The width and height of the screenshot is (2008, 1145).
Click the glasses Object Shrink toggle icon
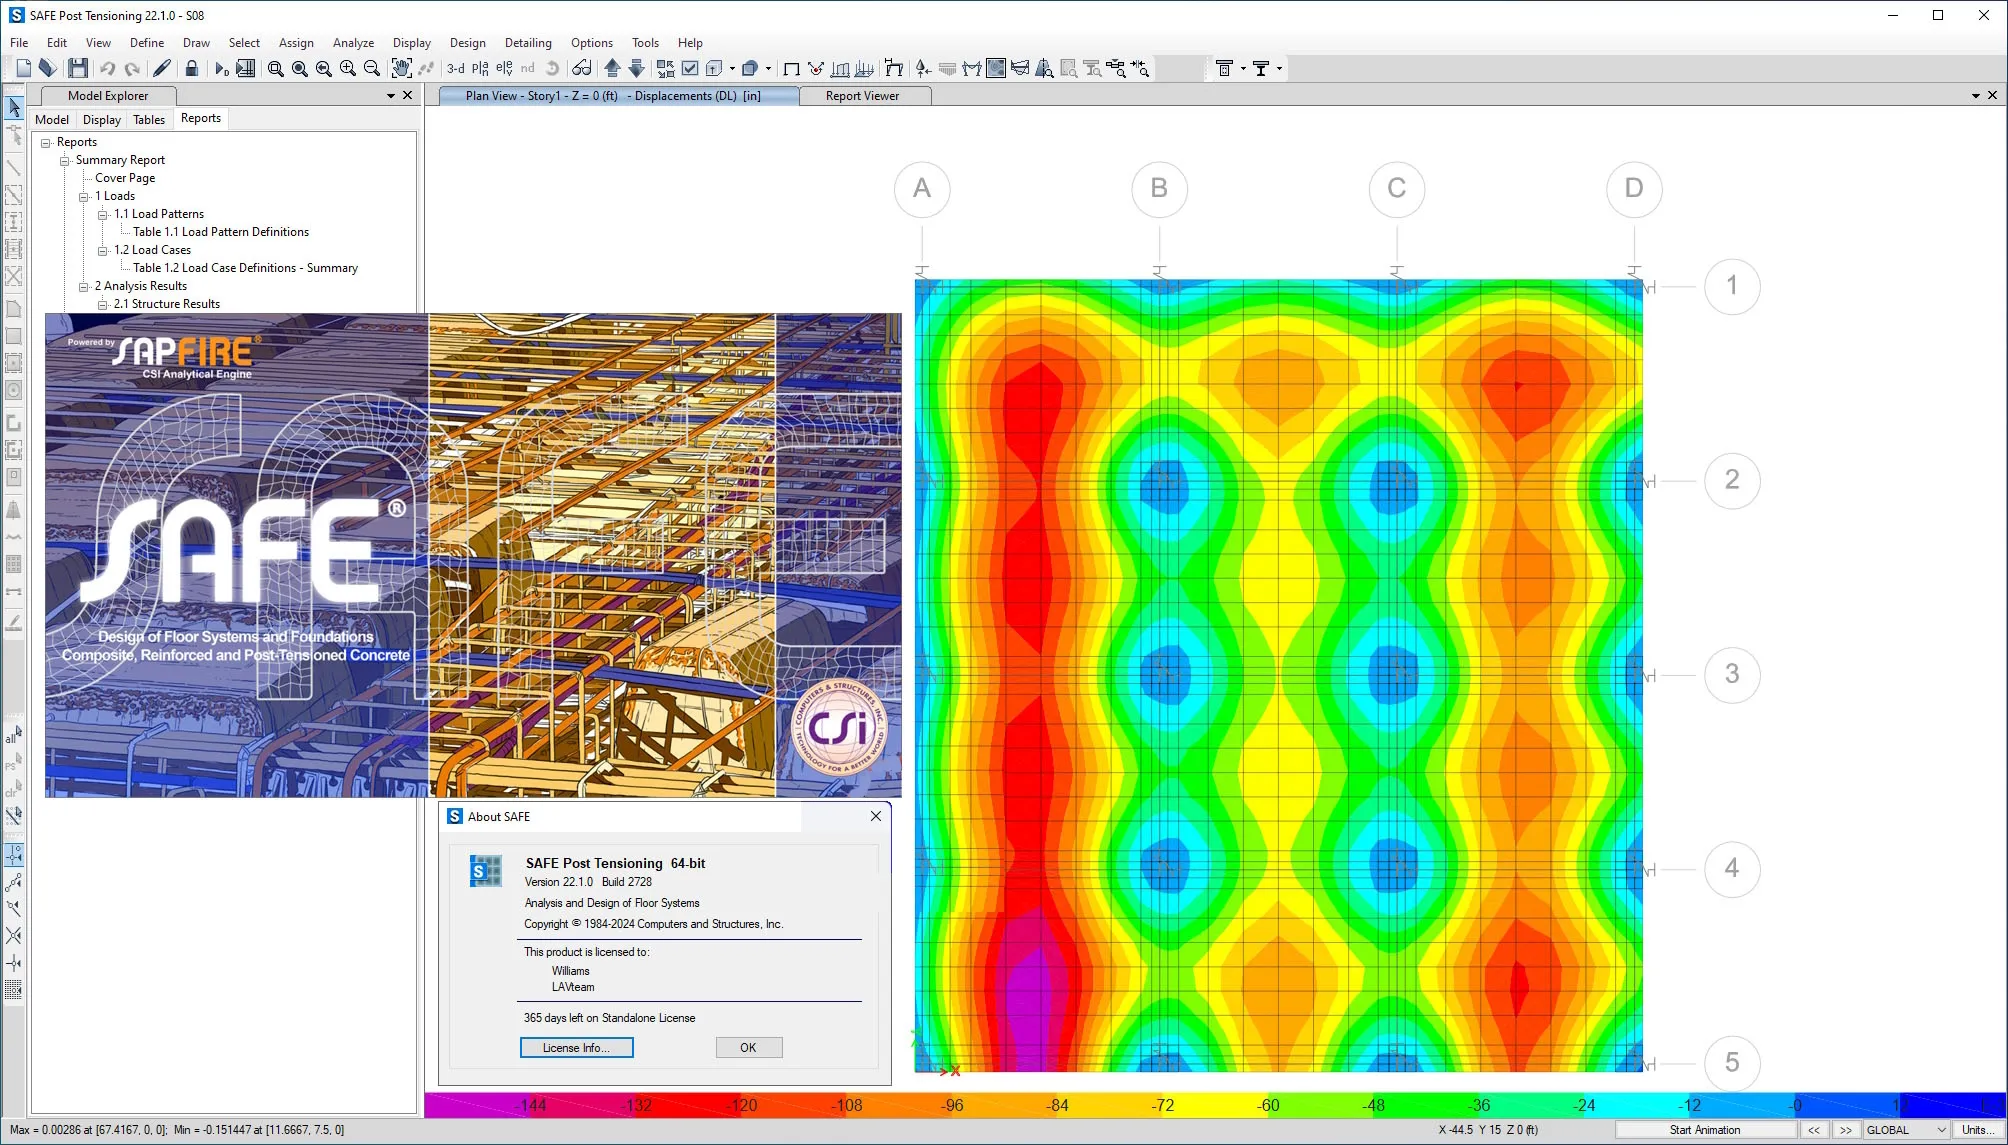pyautogui.click(x=582, y=68)
